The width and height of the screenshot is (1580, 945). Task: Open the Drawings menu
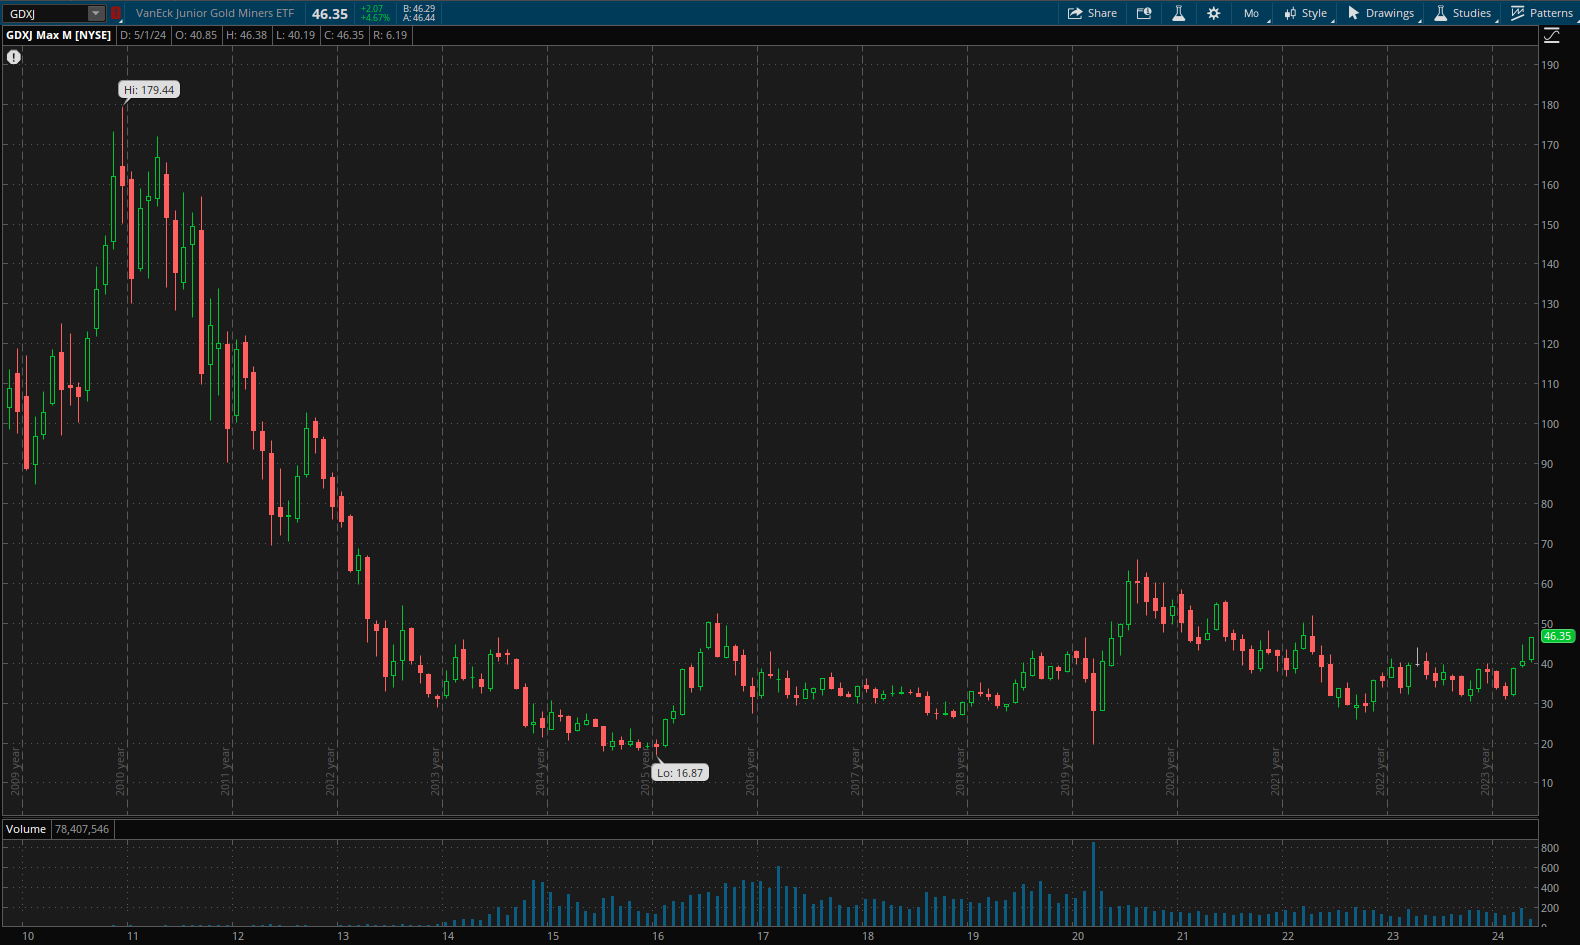[1383, 13]
